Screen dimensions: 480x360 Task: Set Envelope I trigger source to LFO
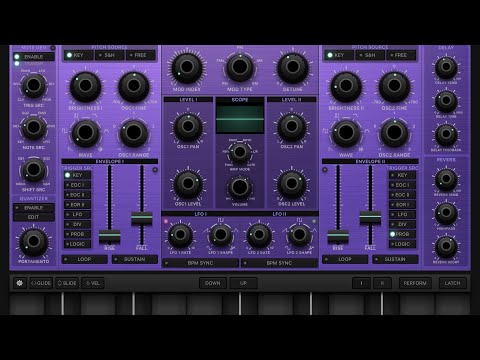77,214
